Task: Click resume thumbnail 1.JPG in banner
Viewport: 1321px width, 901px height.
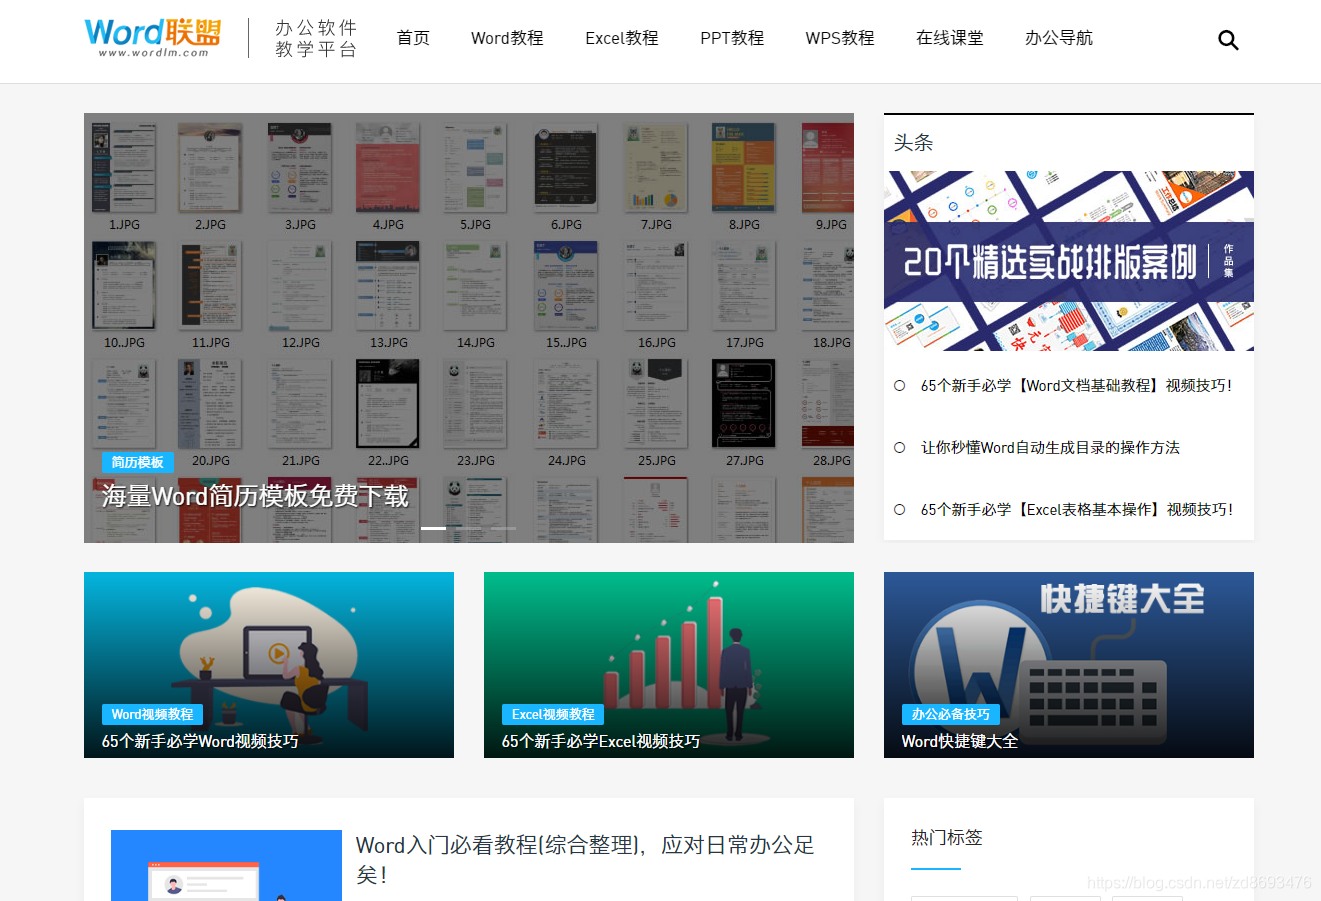Action: pyautogui.click(x=124, y=168)
